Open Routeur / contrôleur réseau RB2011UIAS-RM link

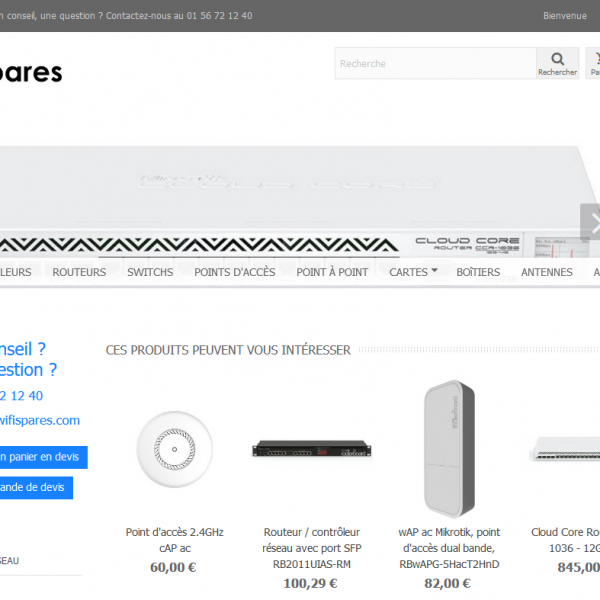(311, 548)
